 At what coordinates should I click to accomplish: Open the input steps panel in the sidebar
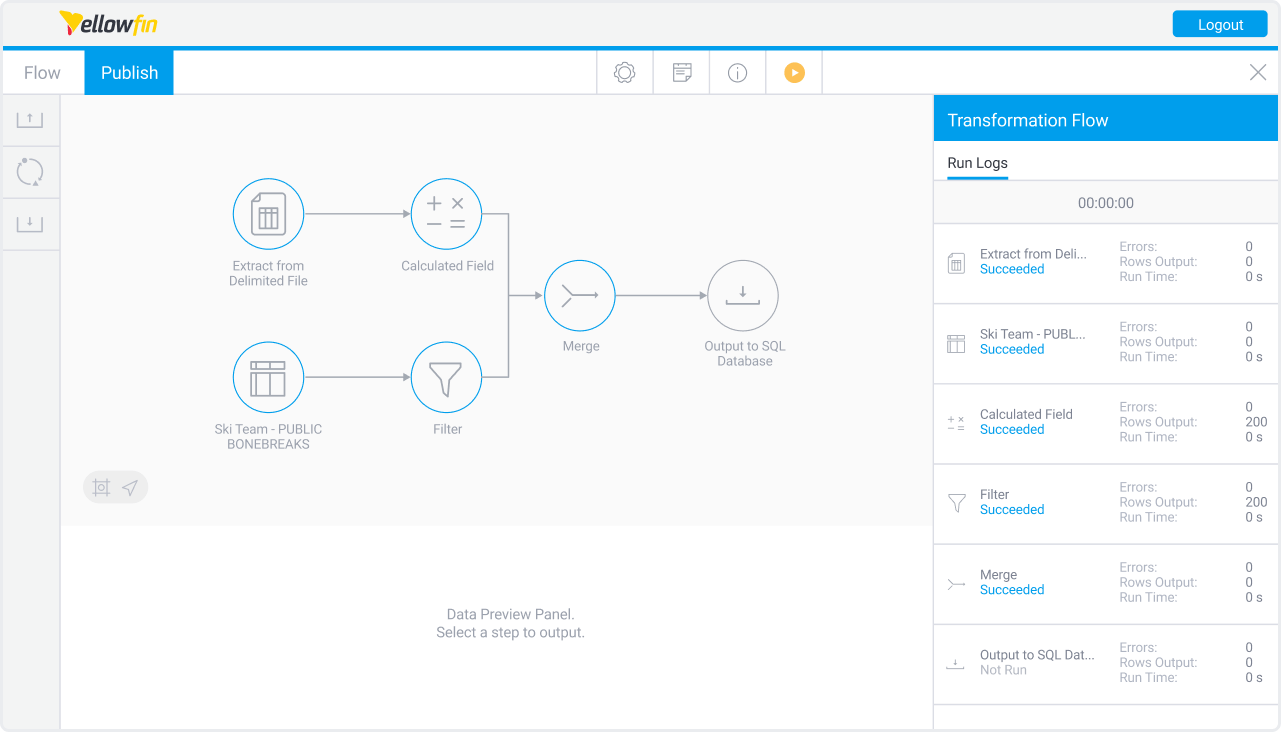[30, 119]
